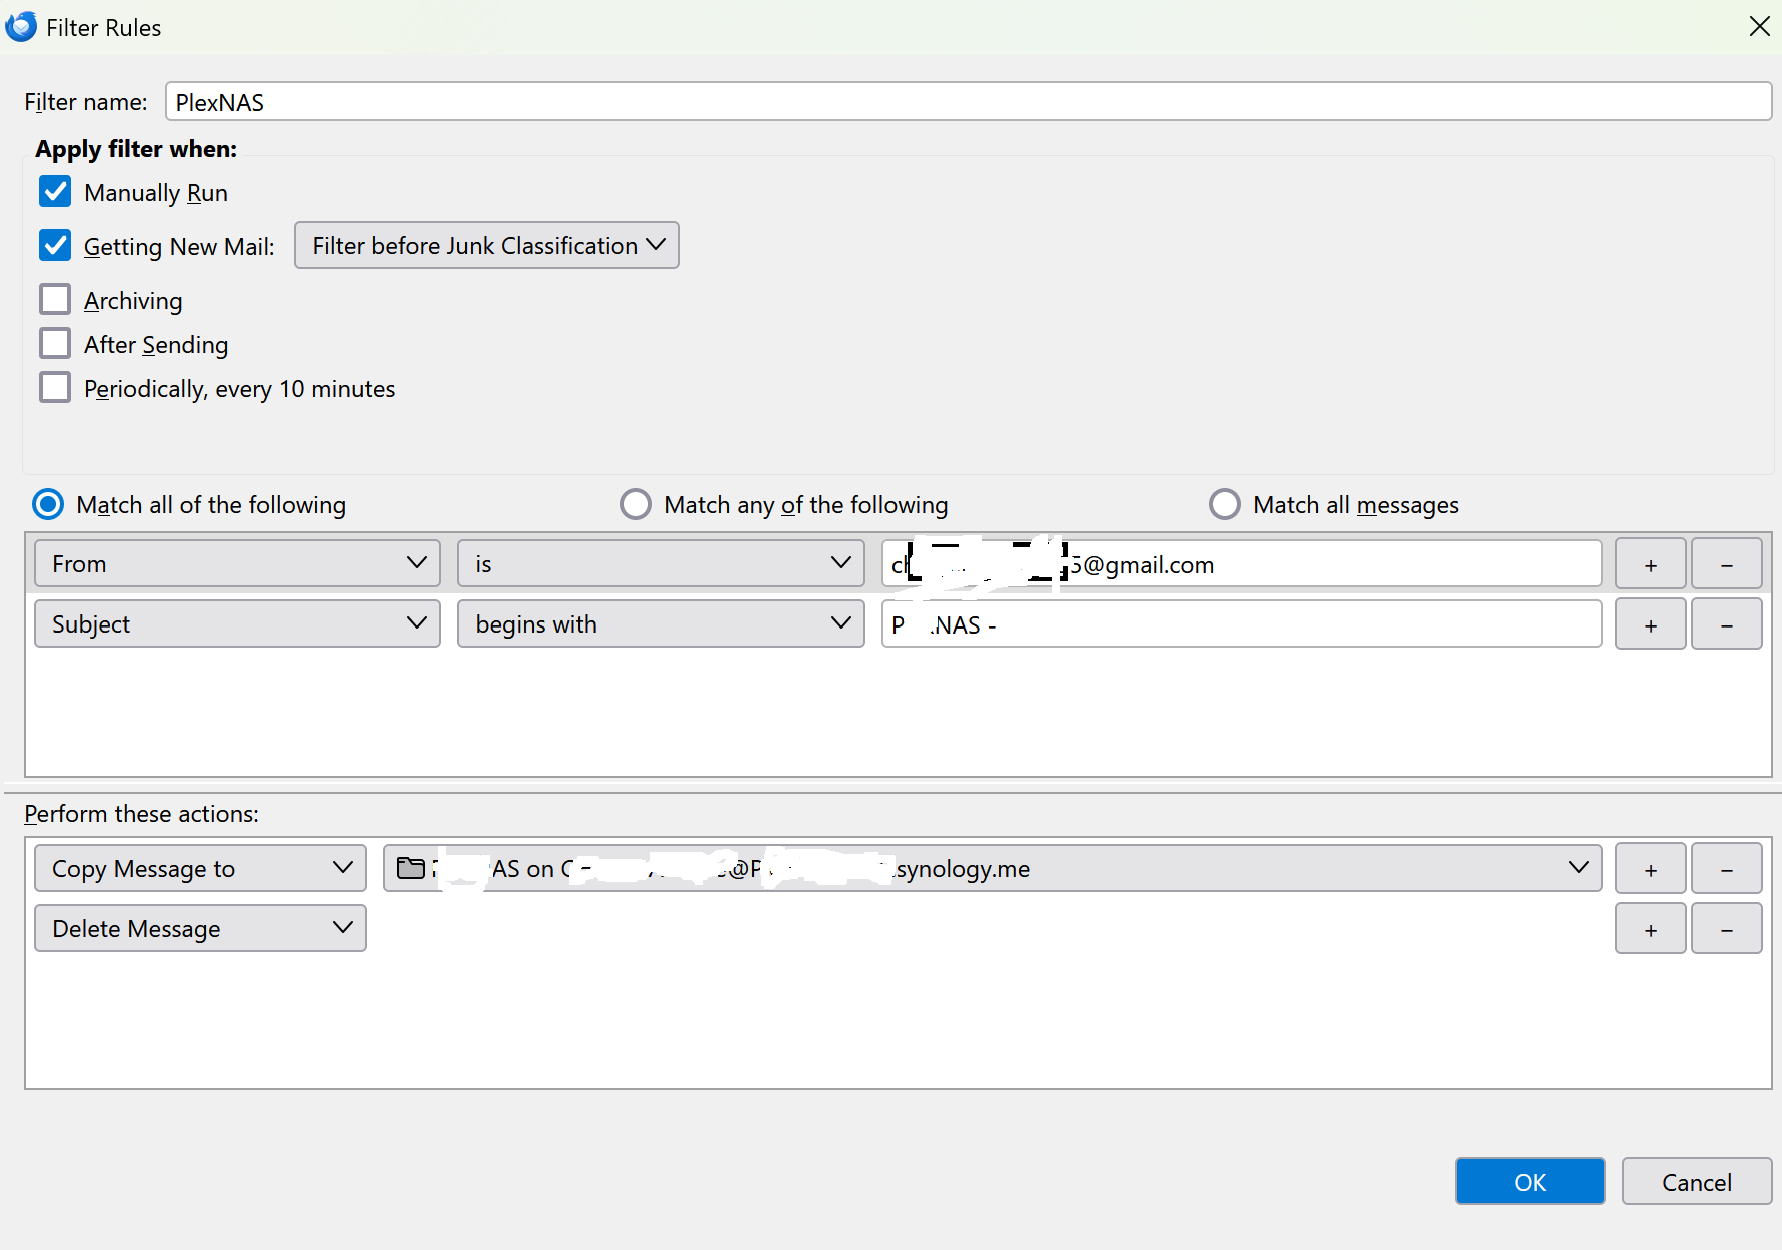Screen dimensions: 1782x1250
Task: Remove the Delete Message action row
Action: [x=1727, y=929]
